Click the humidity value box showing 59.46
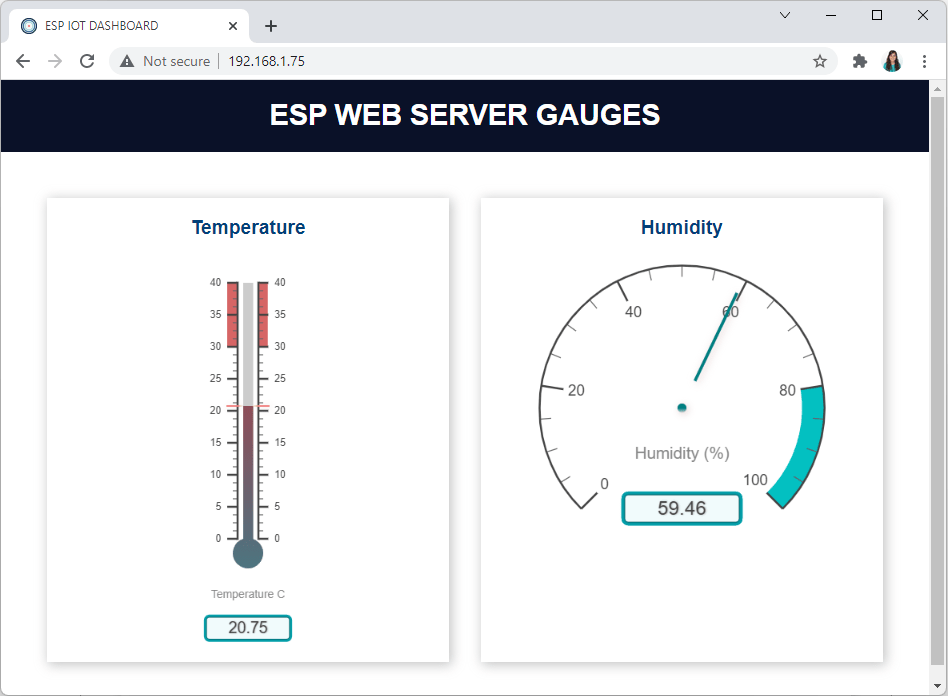This screenshot has width=948, height=696. [x=681, y=508]
